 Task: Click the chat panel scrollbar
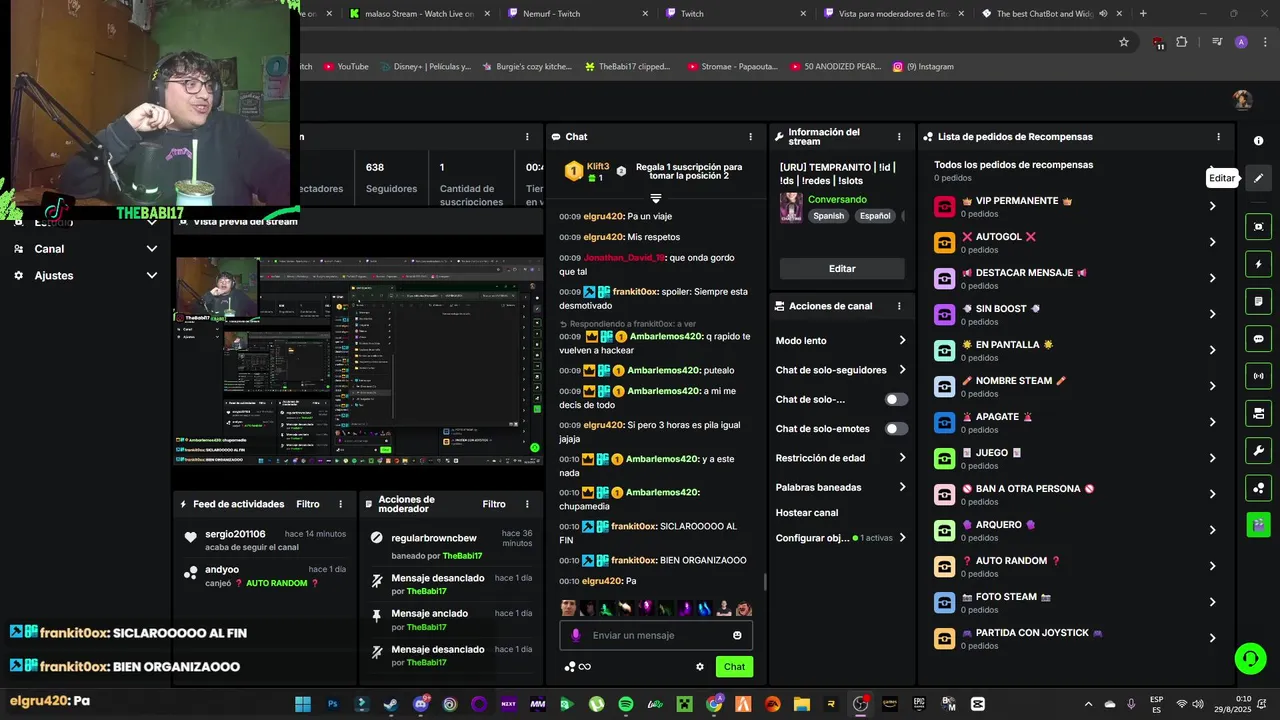point(765,581)
